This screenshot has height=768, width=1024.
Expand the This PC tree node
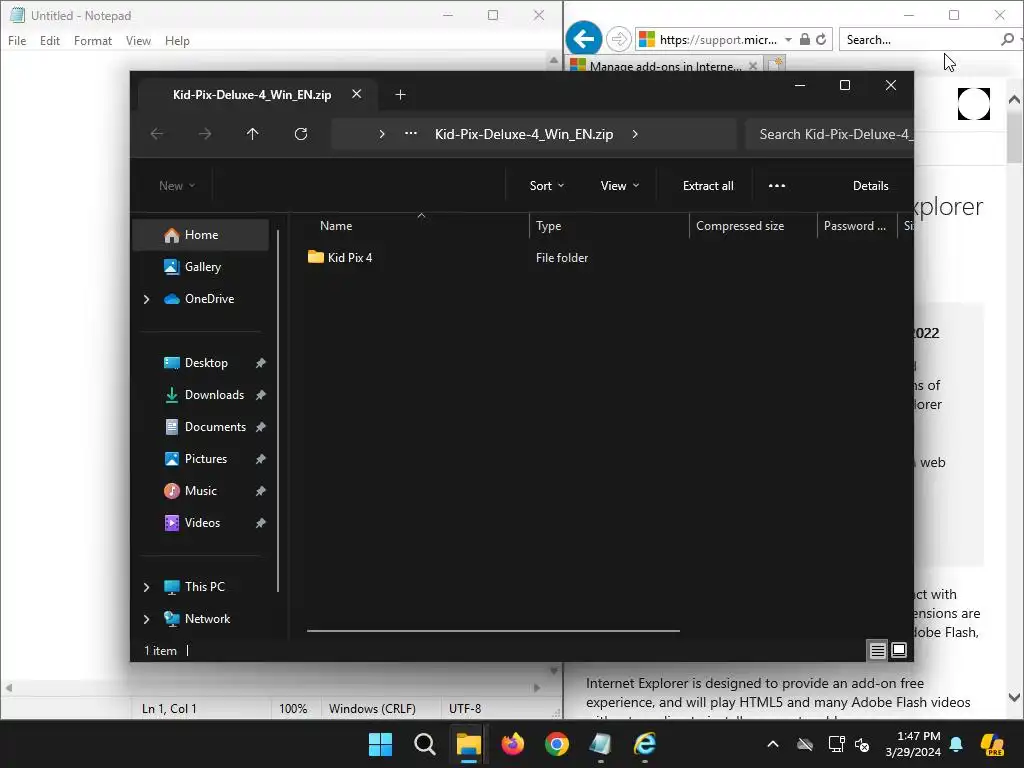(x=146, y=587)
